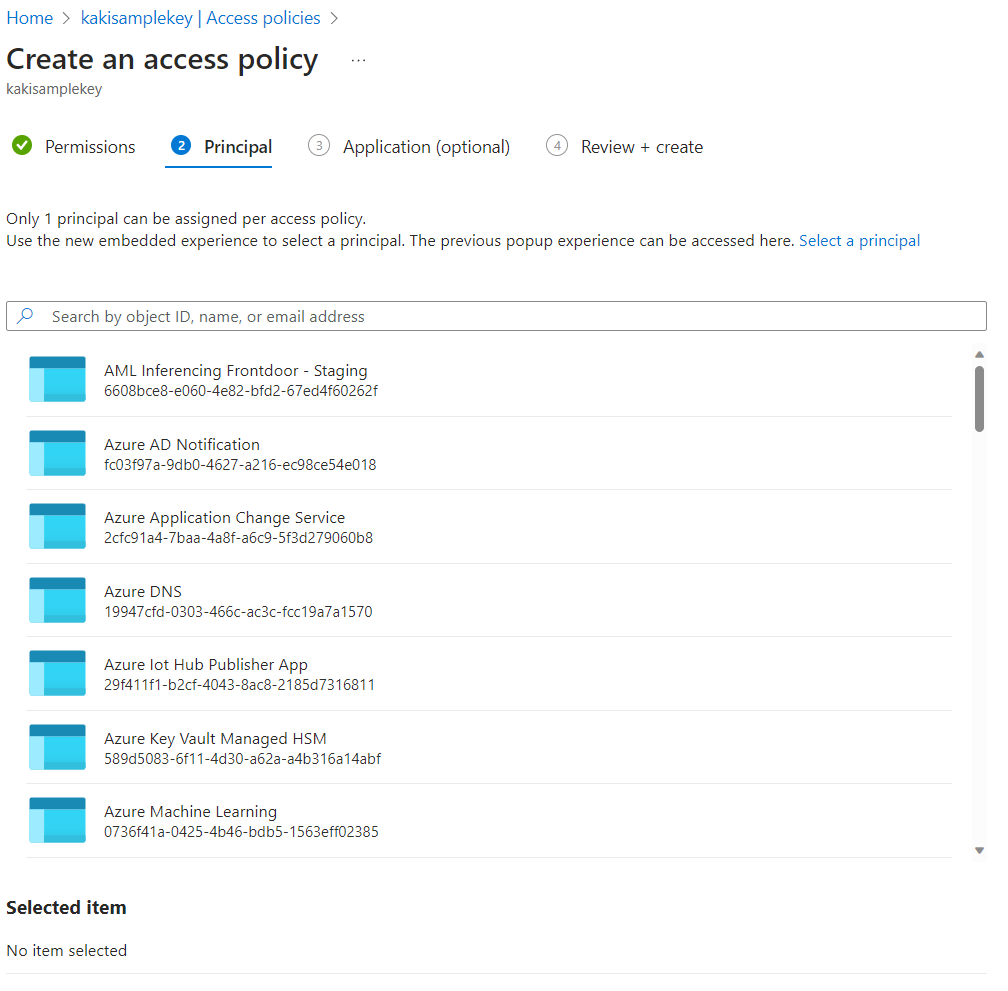The height and width of the screenshot is (991, 1008).
Task: Open the Select a principal link
Action: click(859, 241)
